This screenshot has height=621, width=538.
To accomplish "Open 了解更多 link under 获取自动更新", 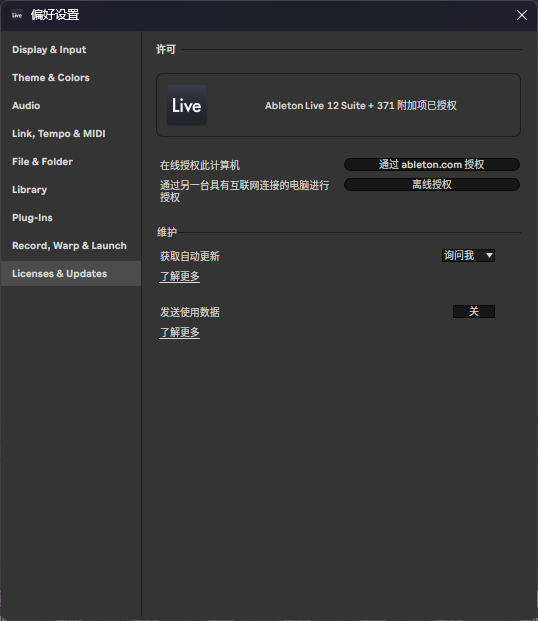I will [179, 276].
